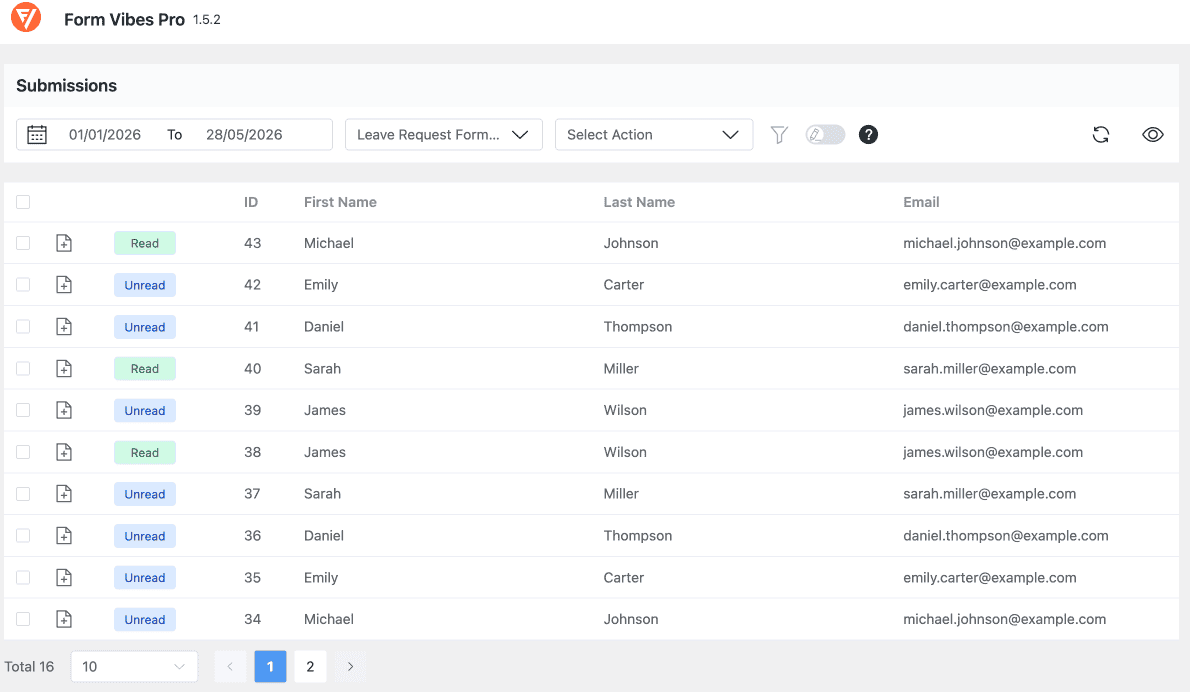Select checkbox for submission ID 34

point(24,619)
